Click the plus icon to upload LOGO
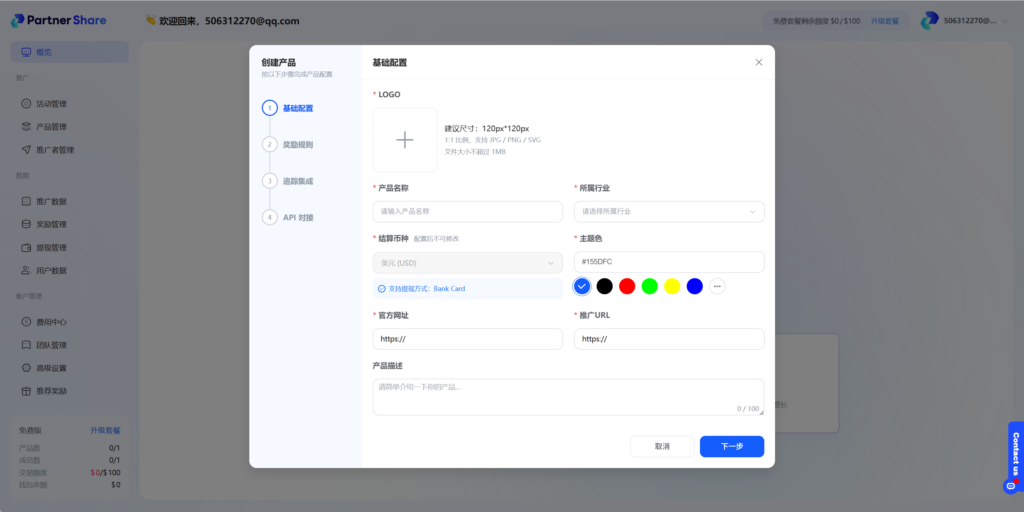Viewport: 1024px width, 512px height. coord(404,140)
